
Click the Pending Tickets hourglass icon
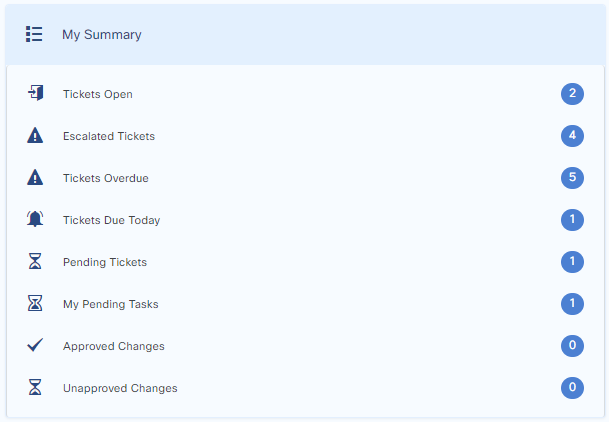pyautogui.click(x=35, y=262)
